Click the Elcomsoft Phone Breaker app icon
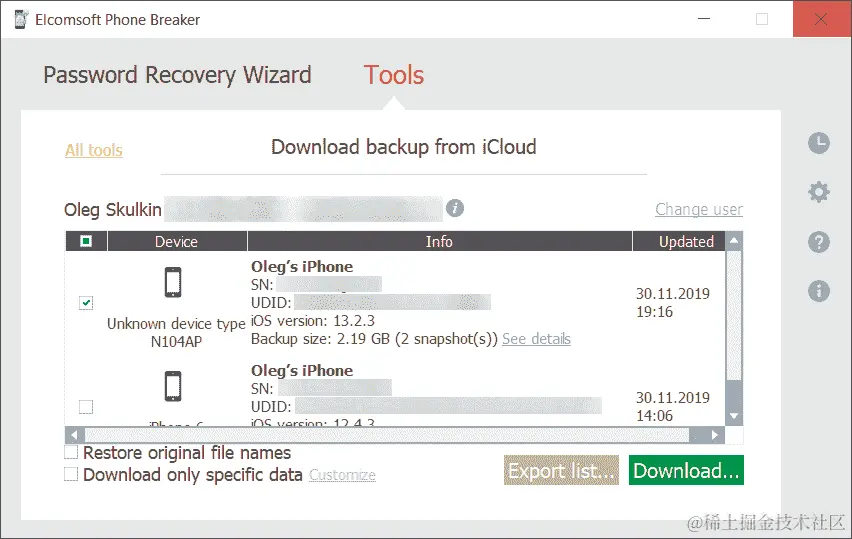The width and height of the screenshot is (852, 539). click(21, 19)
